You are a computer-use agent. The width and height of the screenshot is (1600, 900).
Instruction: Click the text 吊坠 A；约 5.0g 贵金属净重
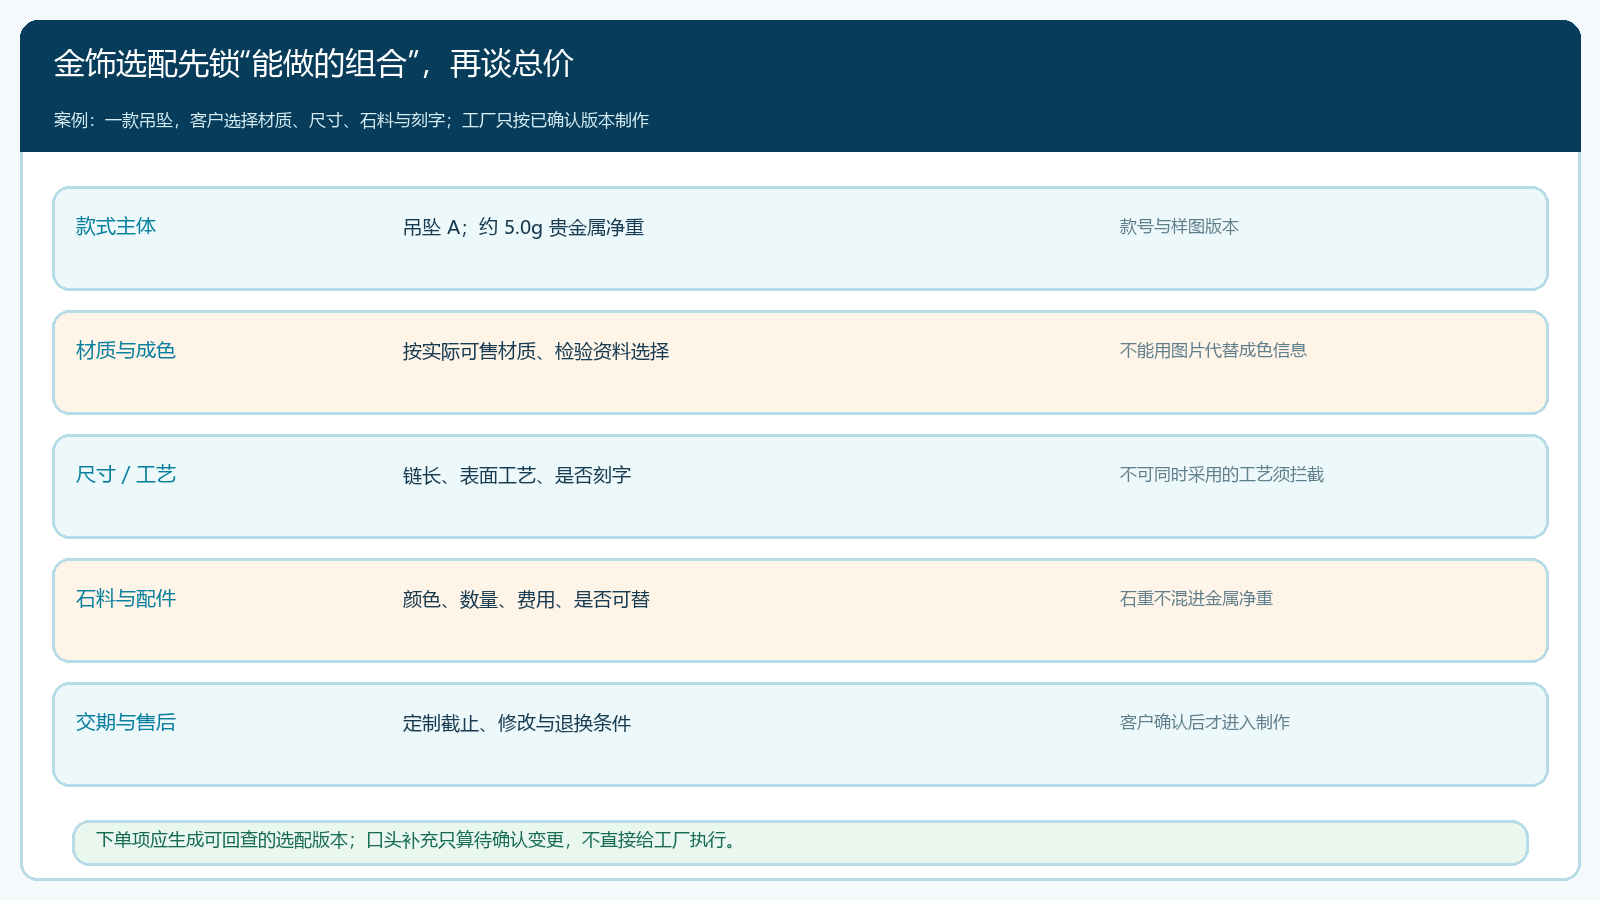click(x=523, y=227)
